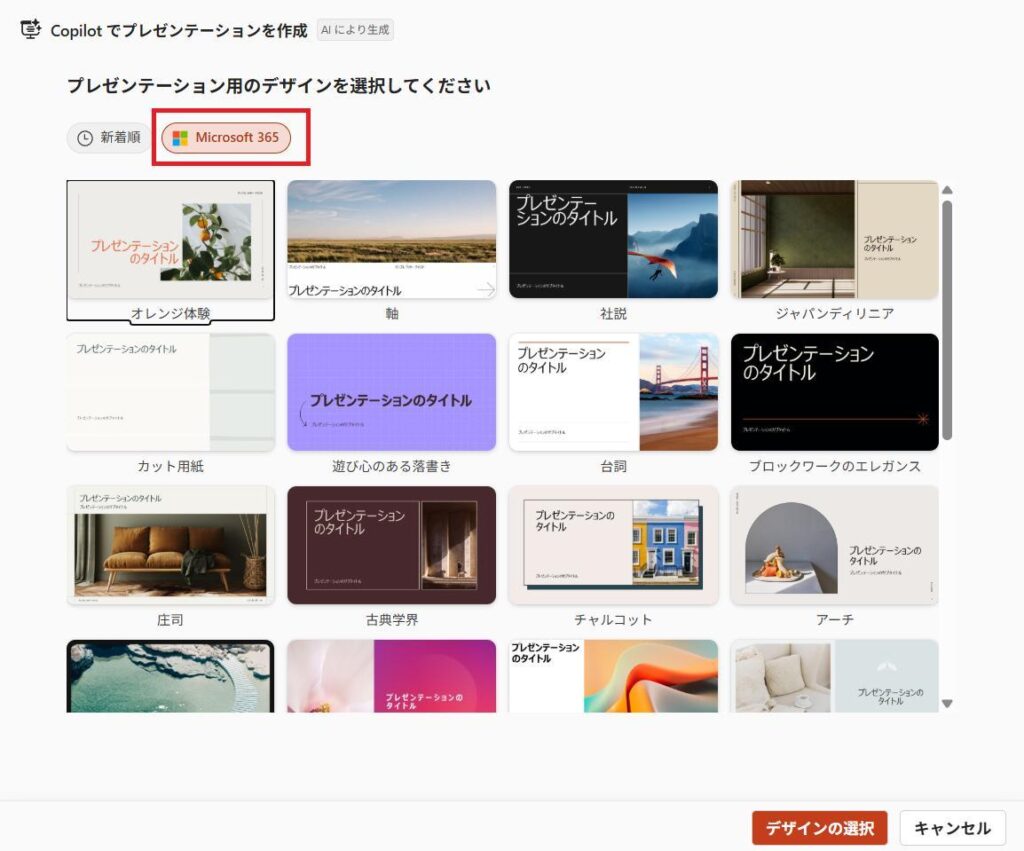This screenshot has width=1024, height=851.
Task: Select the チャルコット design
Action: pyautogui.click(x=613, y=543)
